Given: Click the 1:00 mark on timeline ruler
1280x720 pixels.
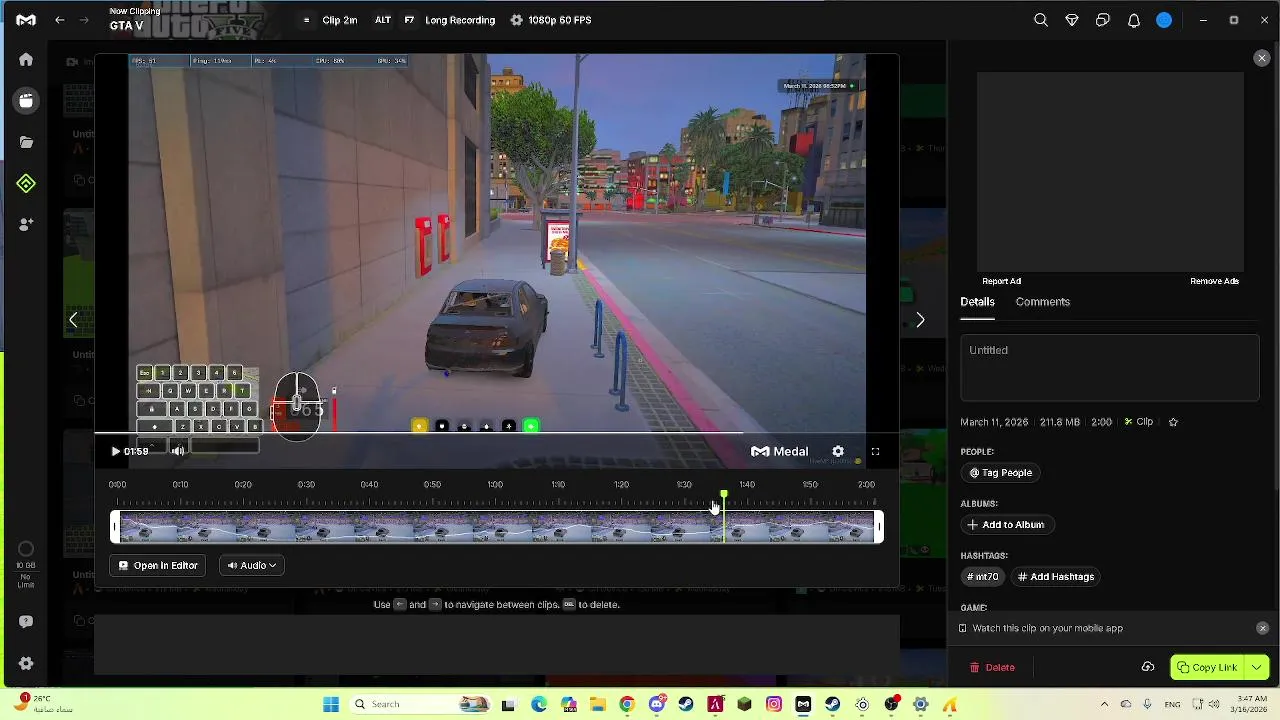Looking at the screenshot, I should click(x=495, y=485).
